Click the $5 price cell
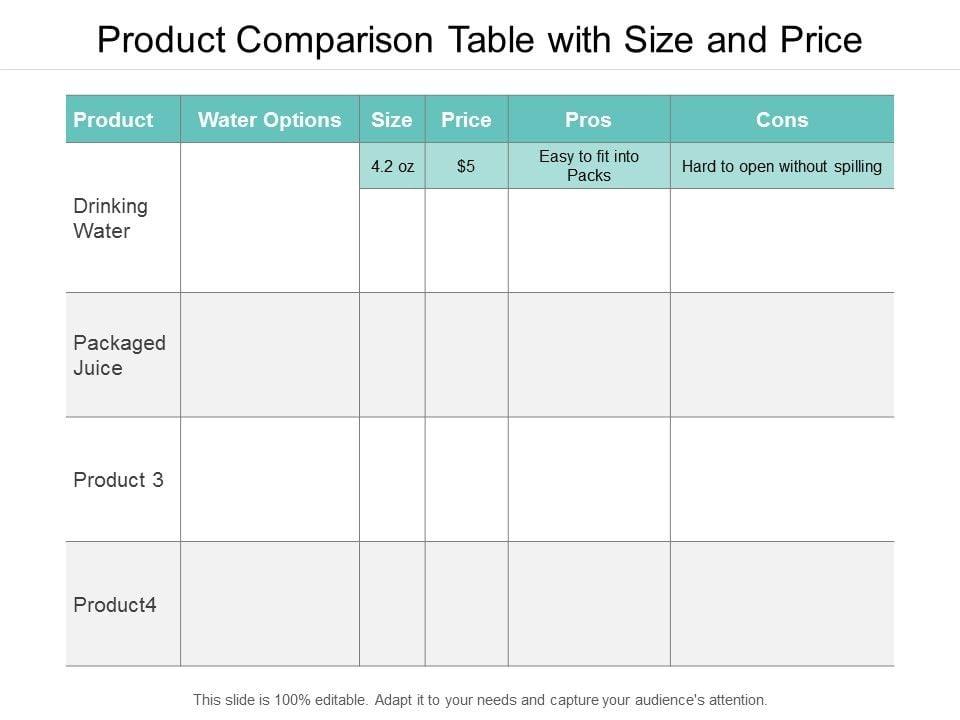The image size is (960, 720). (x=466, y=167)
